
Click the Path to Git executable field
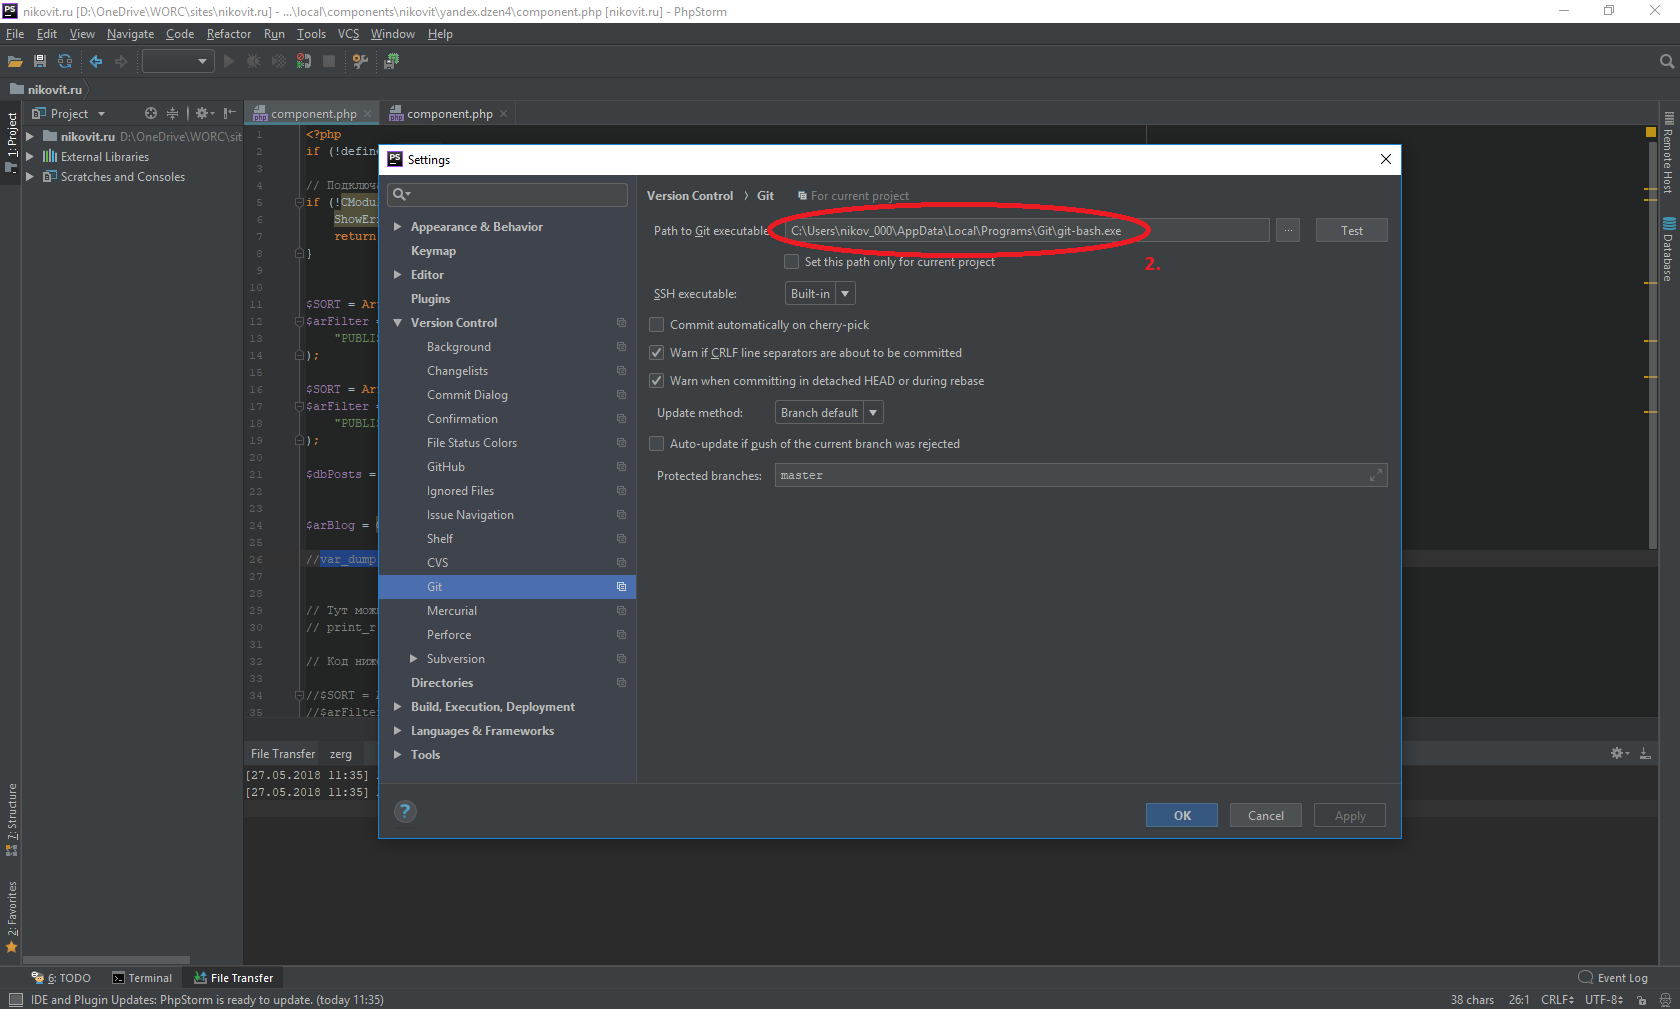(x=1027, y=230)
